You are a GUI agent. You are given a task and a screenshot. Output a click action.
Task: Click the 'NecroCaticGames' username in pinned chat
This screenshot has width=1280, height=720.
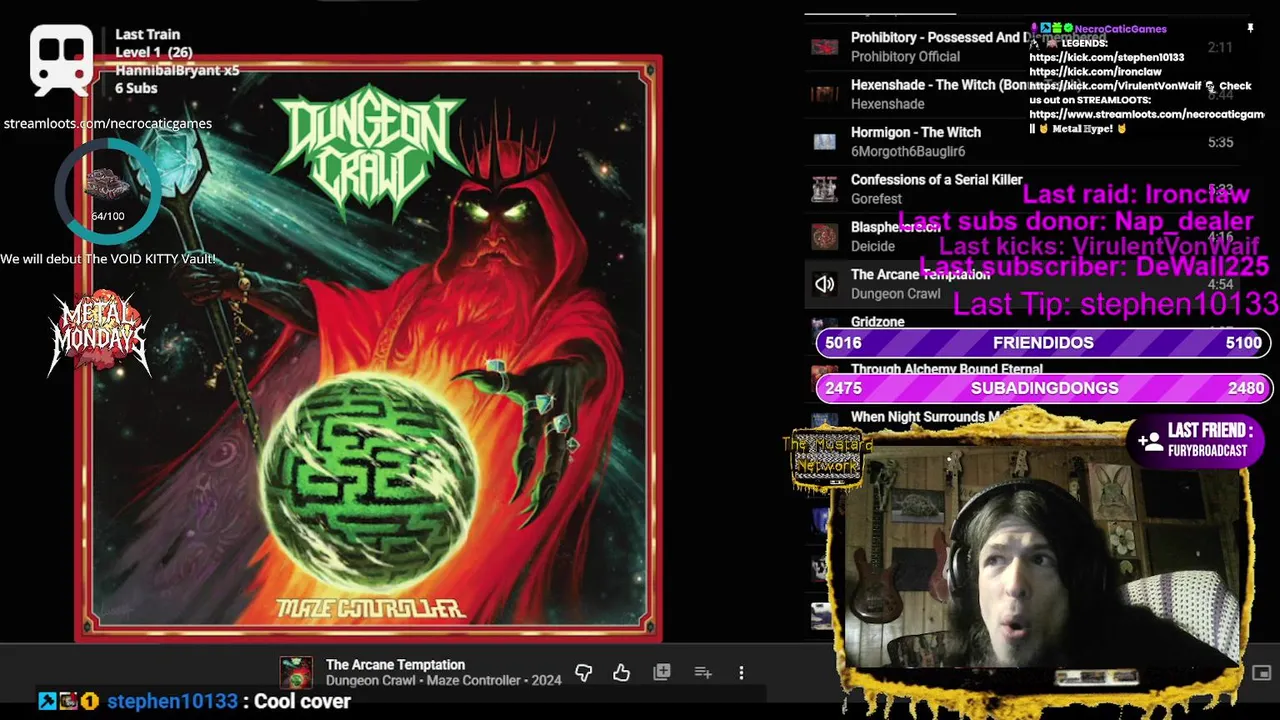[x=1120, y=29]
